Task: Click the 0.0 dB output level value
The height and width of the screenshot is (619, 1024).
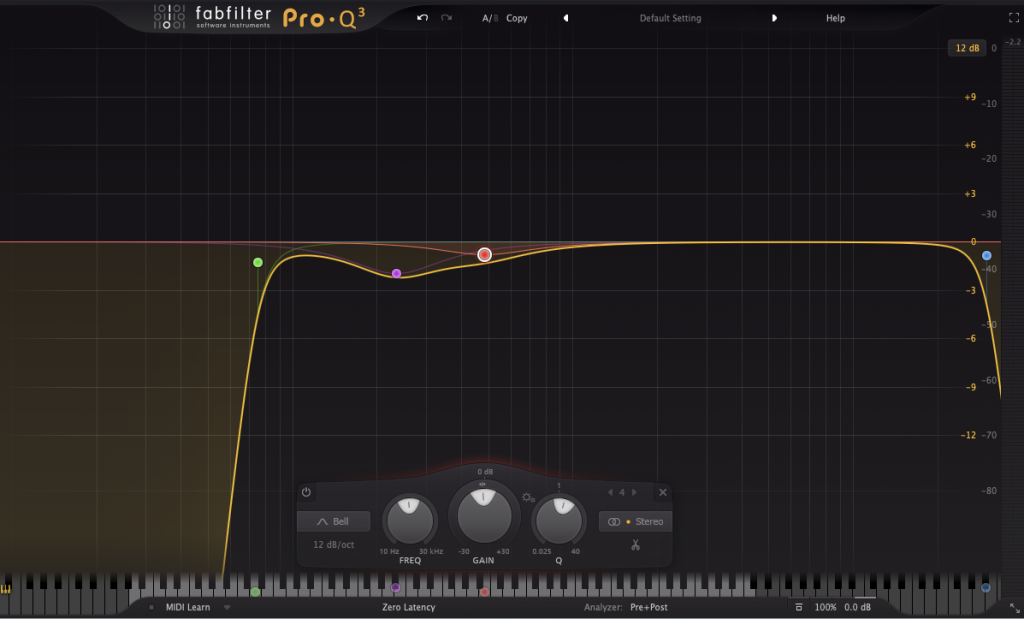Action: click(857, 607)
